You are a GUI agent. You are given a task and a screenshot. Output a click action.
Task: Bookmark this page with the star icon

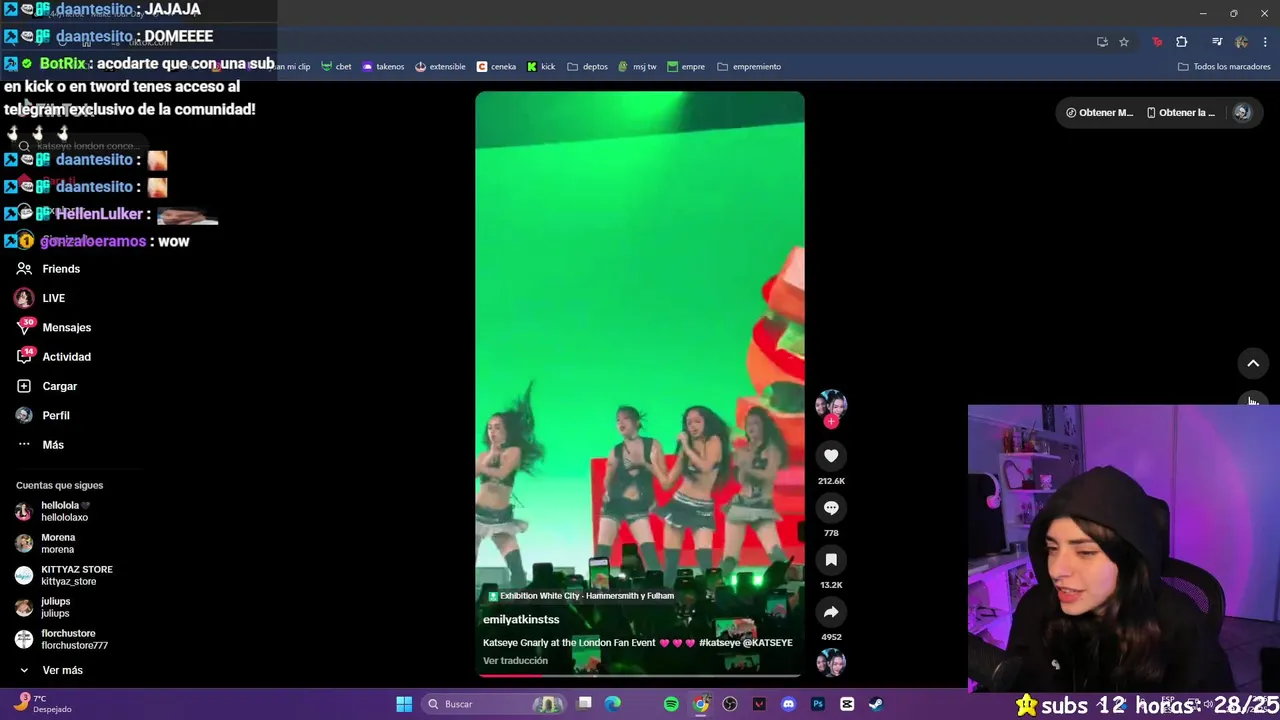point(1124,42)
